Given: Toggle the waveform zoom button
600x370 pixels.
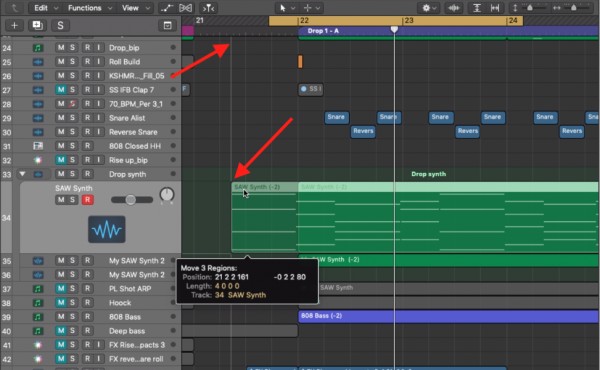Looking at the screenshot, I should tap(454, 8).
